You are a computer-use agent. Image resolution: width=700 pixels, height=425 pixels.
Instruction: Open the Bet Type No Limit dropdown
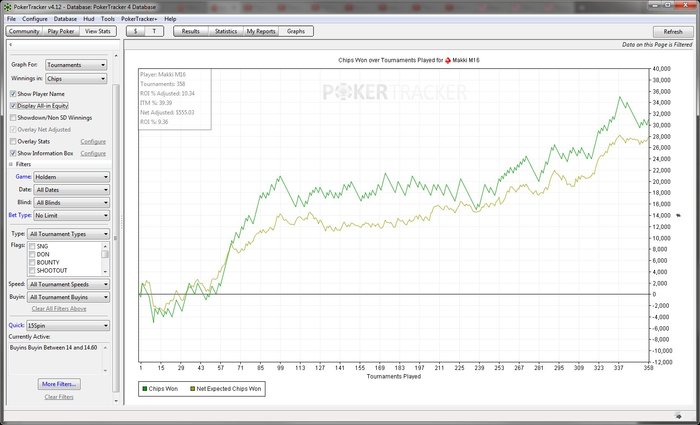[x=71, y=216]
